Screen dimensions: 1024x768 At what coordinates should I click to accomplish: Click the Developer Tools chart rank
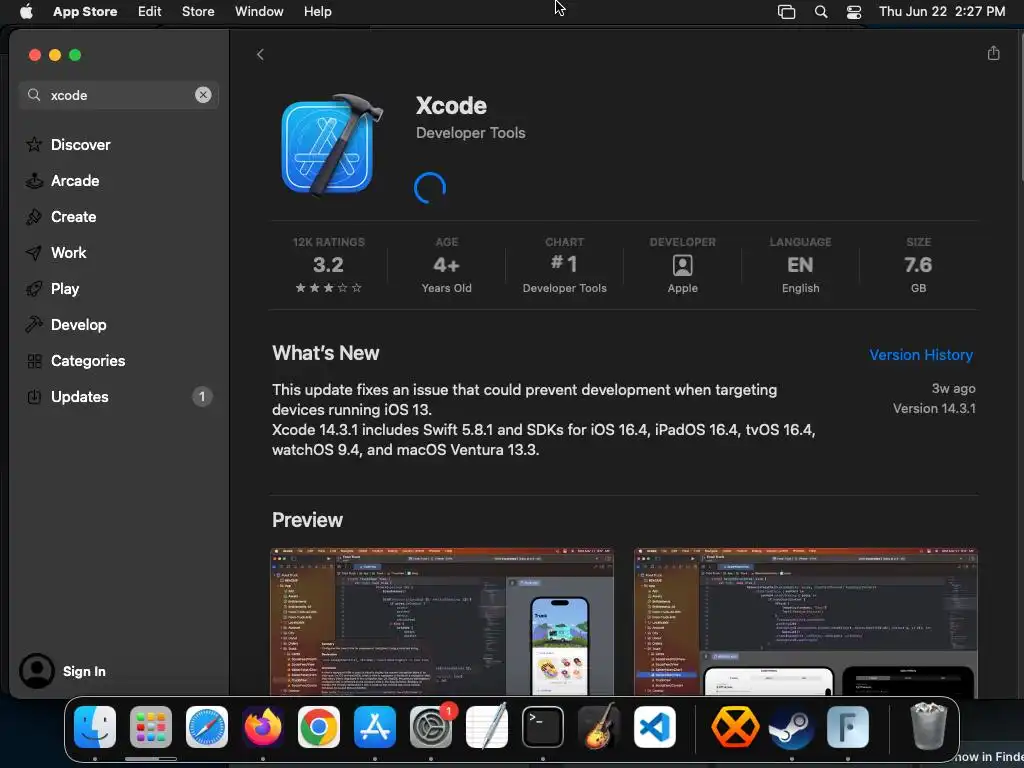coord(564,265)
